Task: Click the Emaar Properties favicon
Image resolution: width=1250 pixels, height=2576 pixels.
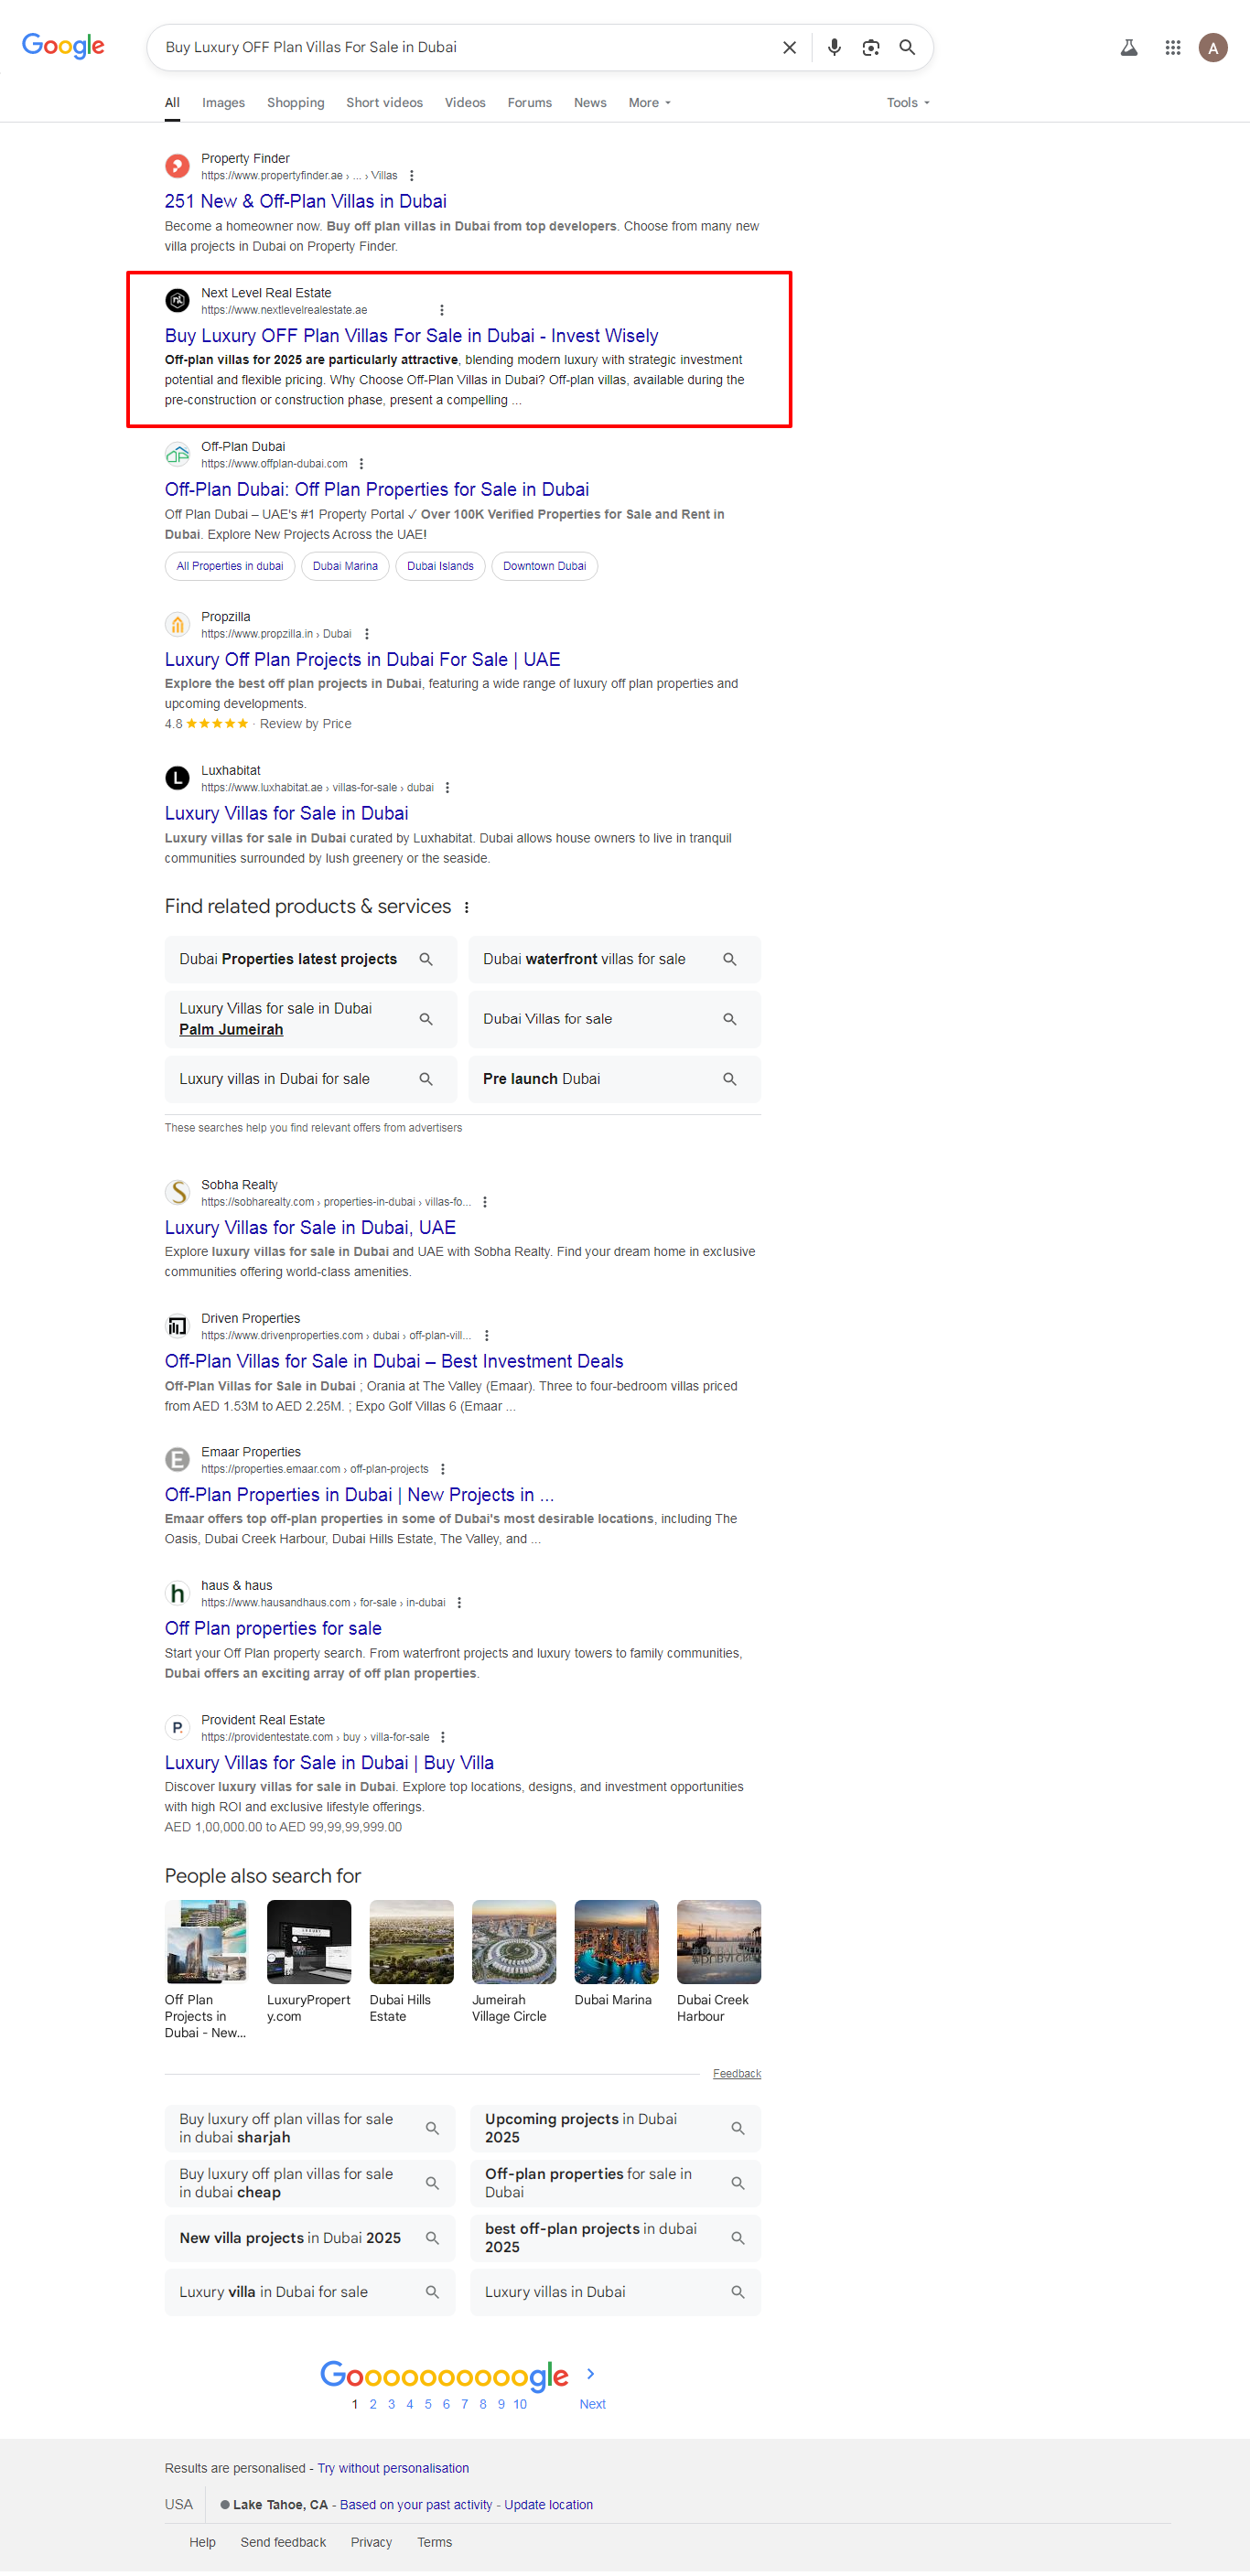Action: click(177, 1460)
